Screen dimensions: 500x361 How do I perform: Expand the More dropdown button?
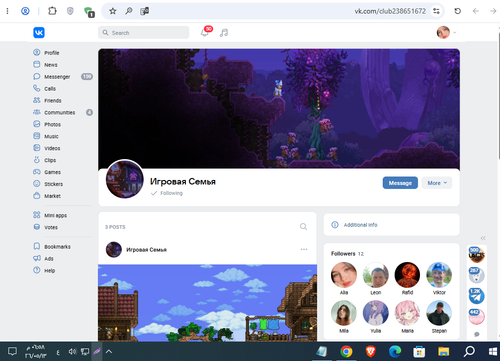tap(437, 183)
